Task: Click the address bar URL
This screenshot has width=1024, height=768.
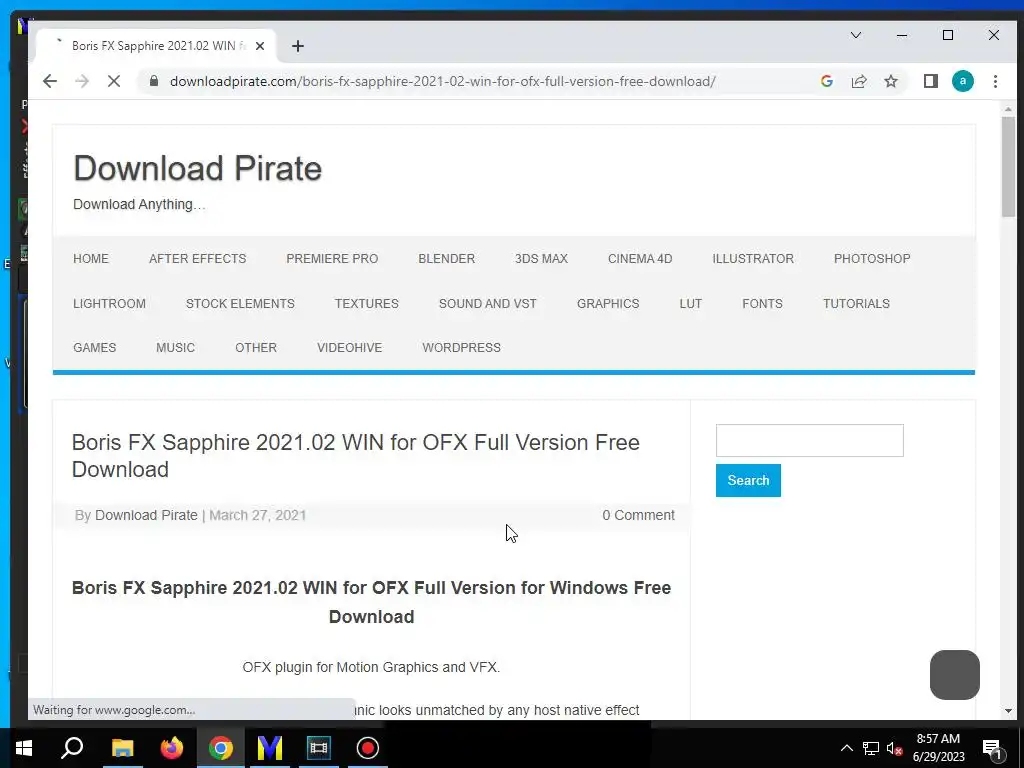Action: (x=443, y=81)
